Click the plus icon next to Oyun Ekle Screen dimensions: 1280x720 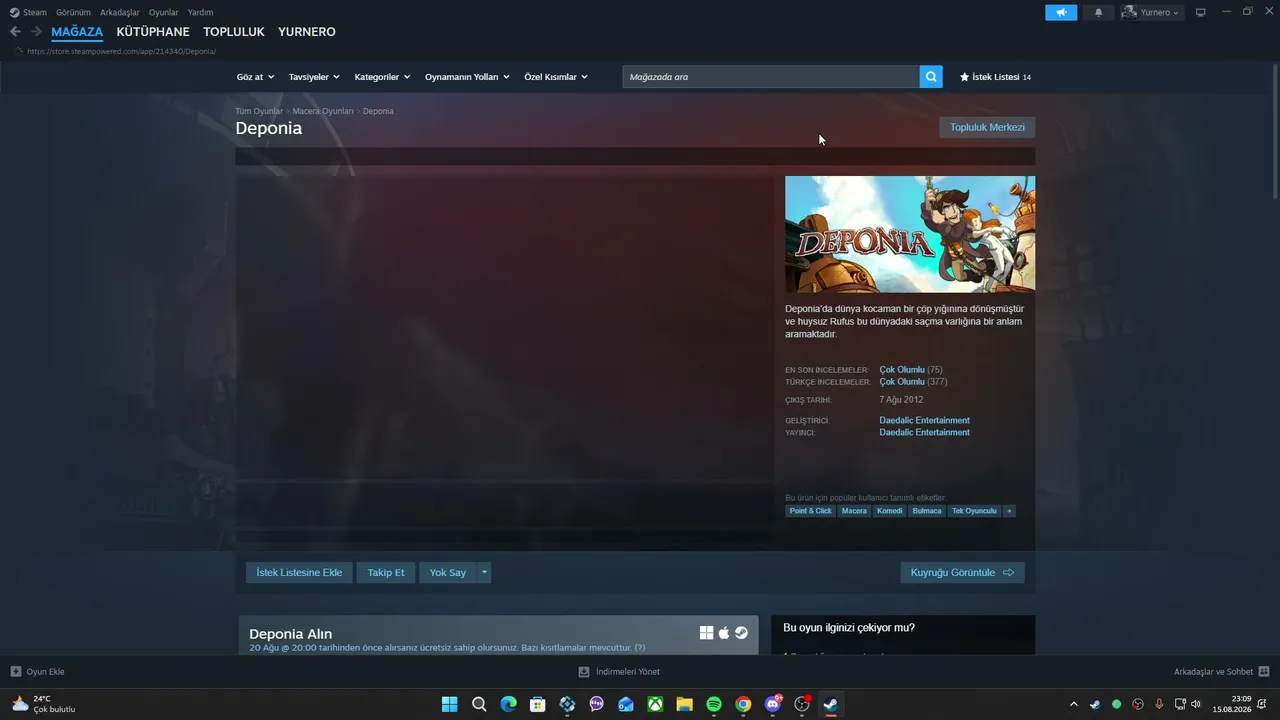[x=16, y=672]
